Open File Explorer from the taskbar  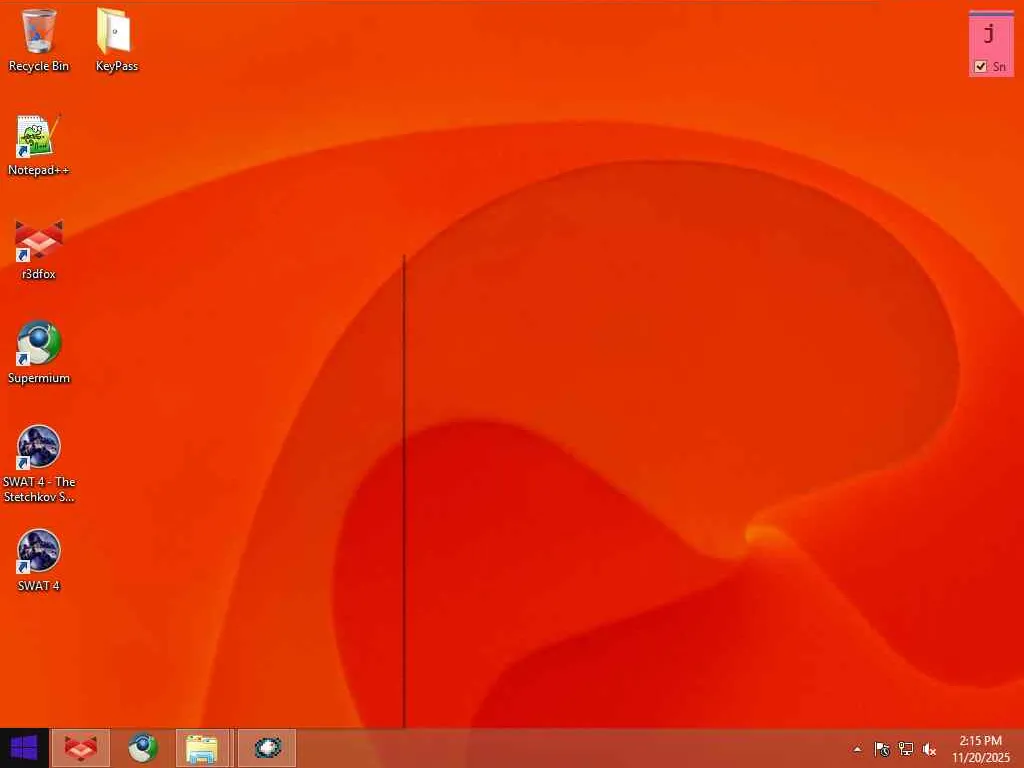(x=202, y=748)
